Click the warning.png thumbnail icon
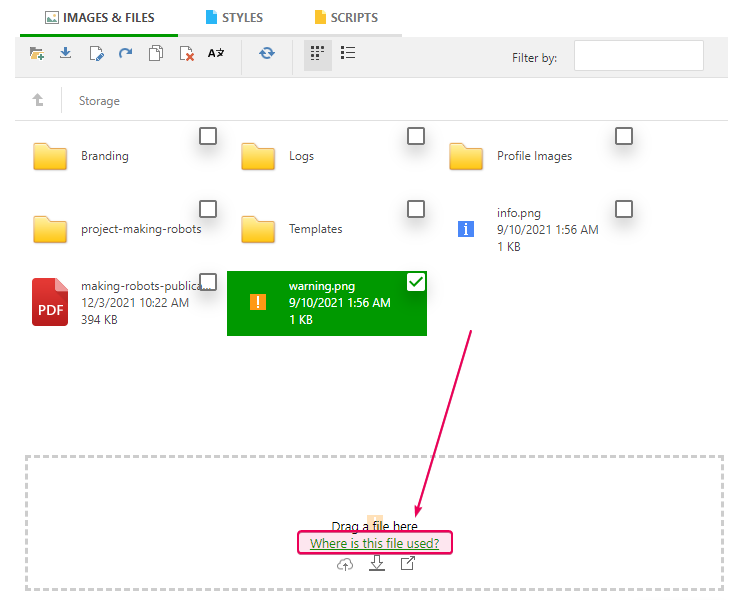The width and height of the screenshot is (731, 600). (x=258, y=302)
